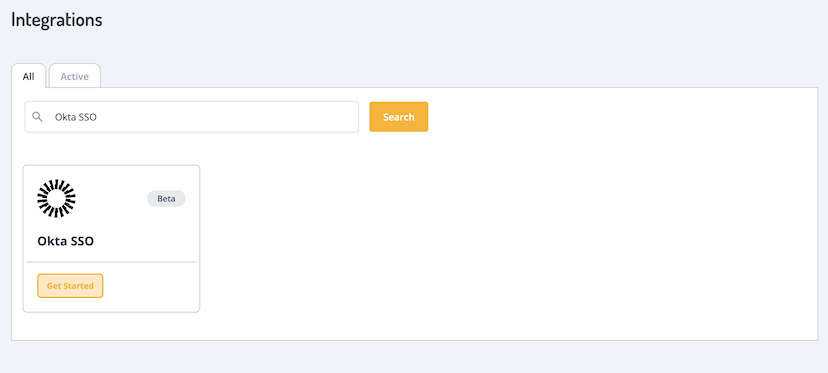
Task: Click the Okta SSO card title
Action: pos(65,241)
